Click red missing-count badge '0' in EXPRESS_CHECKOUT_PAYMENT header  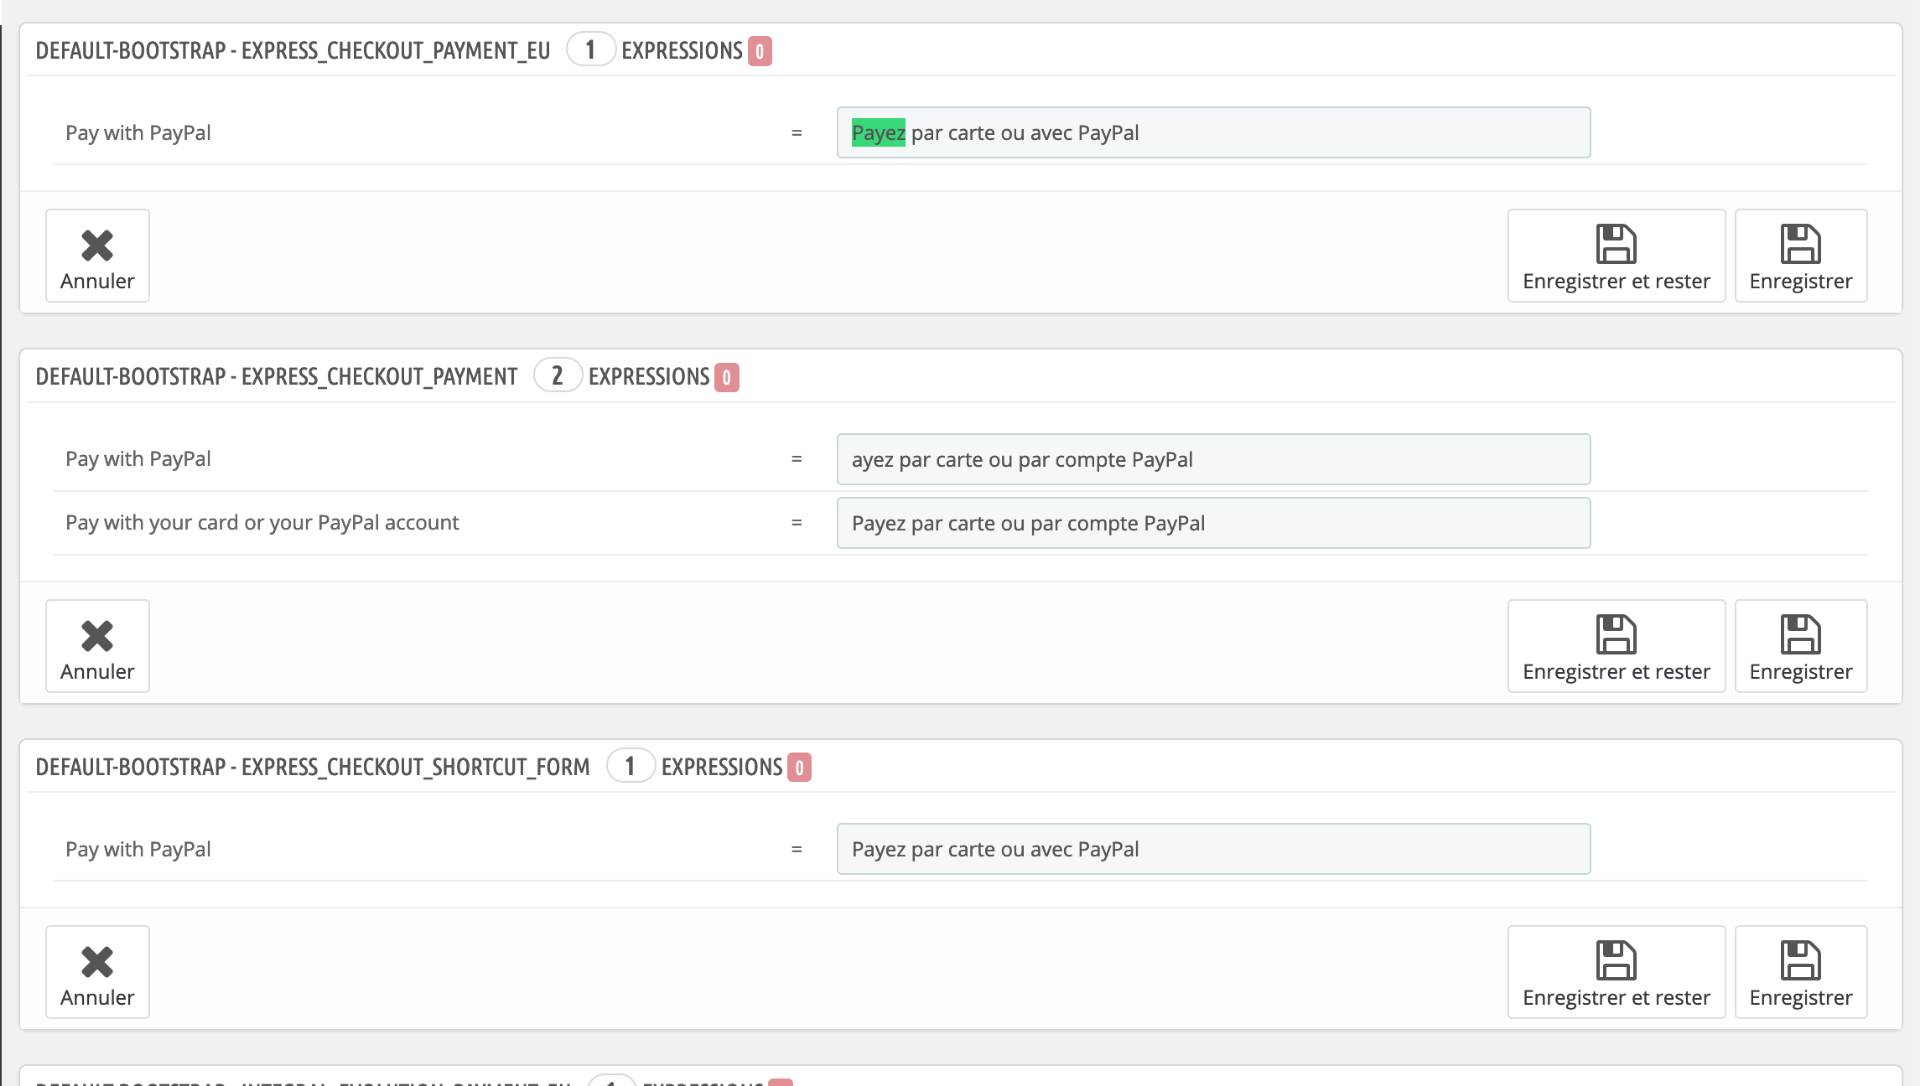pos(727,377)
